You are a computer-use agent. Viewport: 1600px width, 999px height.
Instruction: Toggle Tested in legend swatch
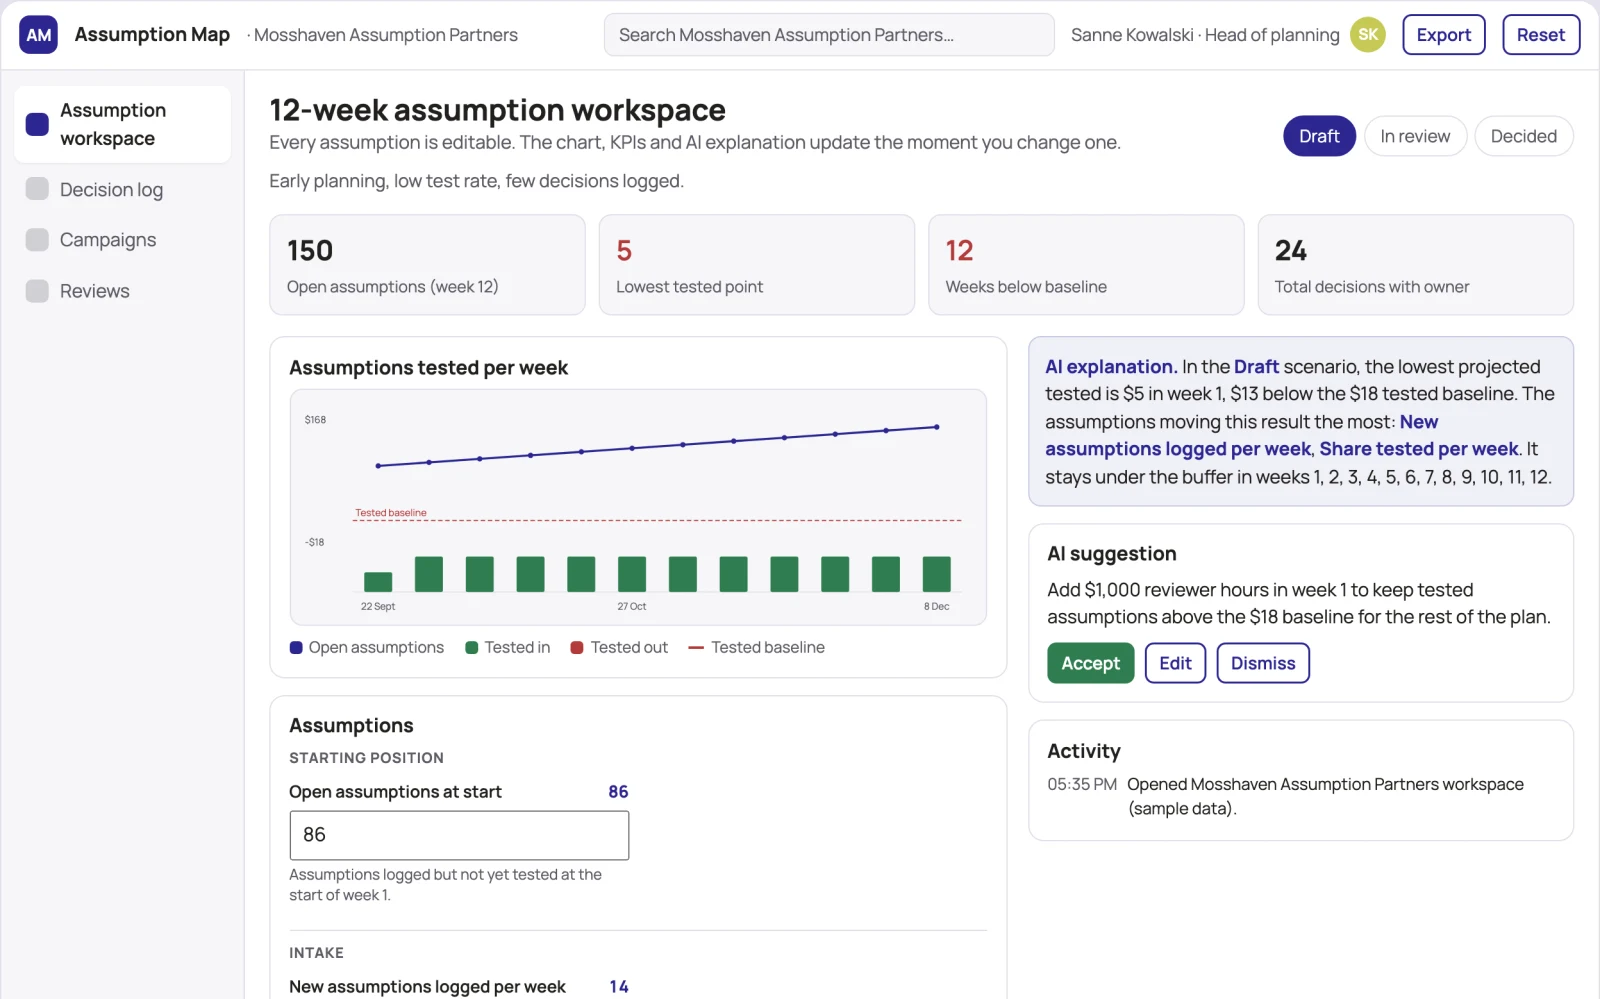pyautogui.click(x=472, y=648)
